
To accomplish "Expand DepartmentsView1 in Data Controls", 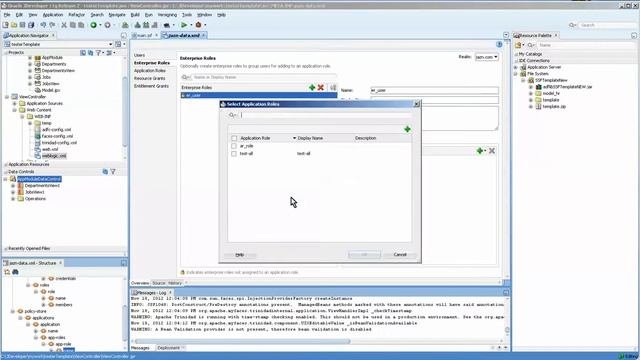I will click(13, 186).
